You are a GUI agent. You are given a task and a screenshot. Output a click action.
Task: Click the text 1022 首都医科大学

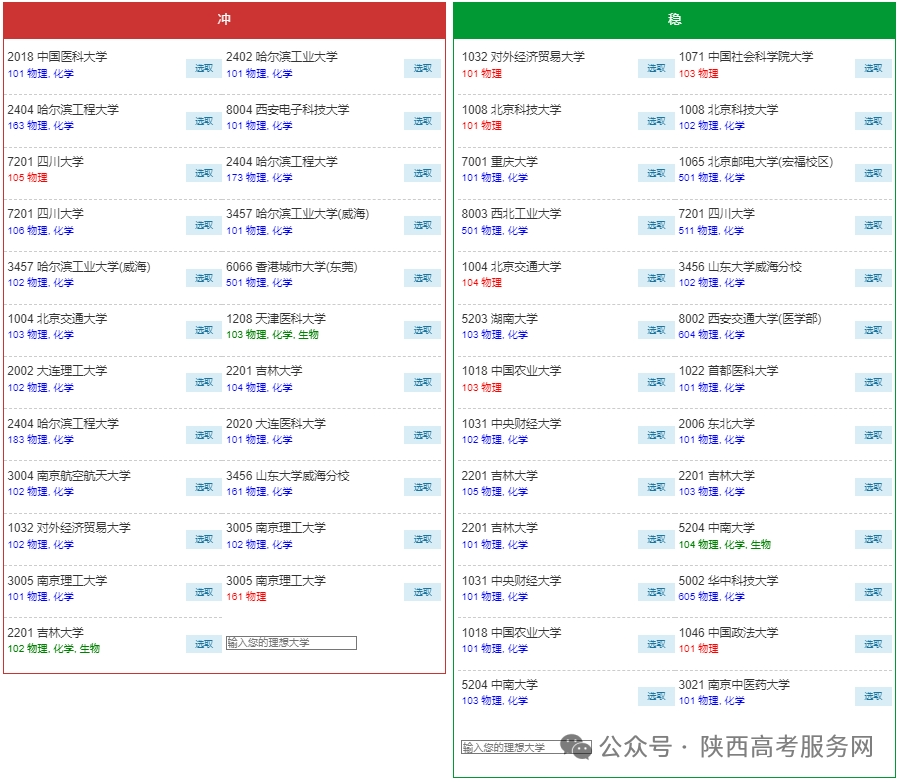click(x=729, y=371)
